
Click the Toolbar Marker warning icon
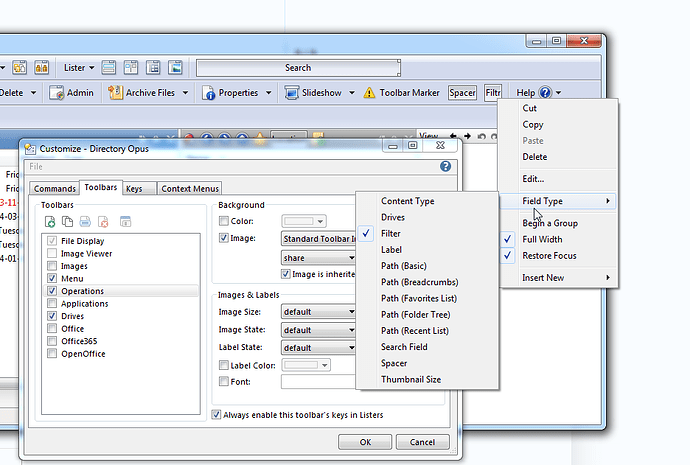click(x=370, y=93)
